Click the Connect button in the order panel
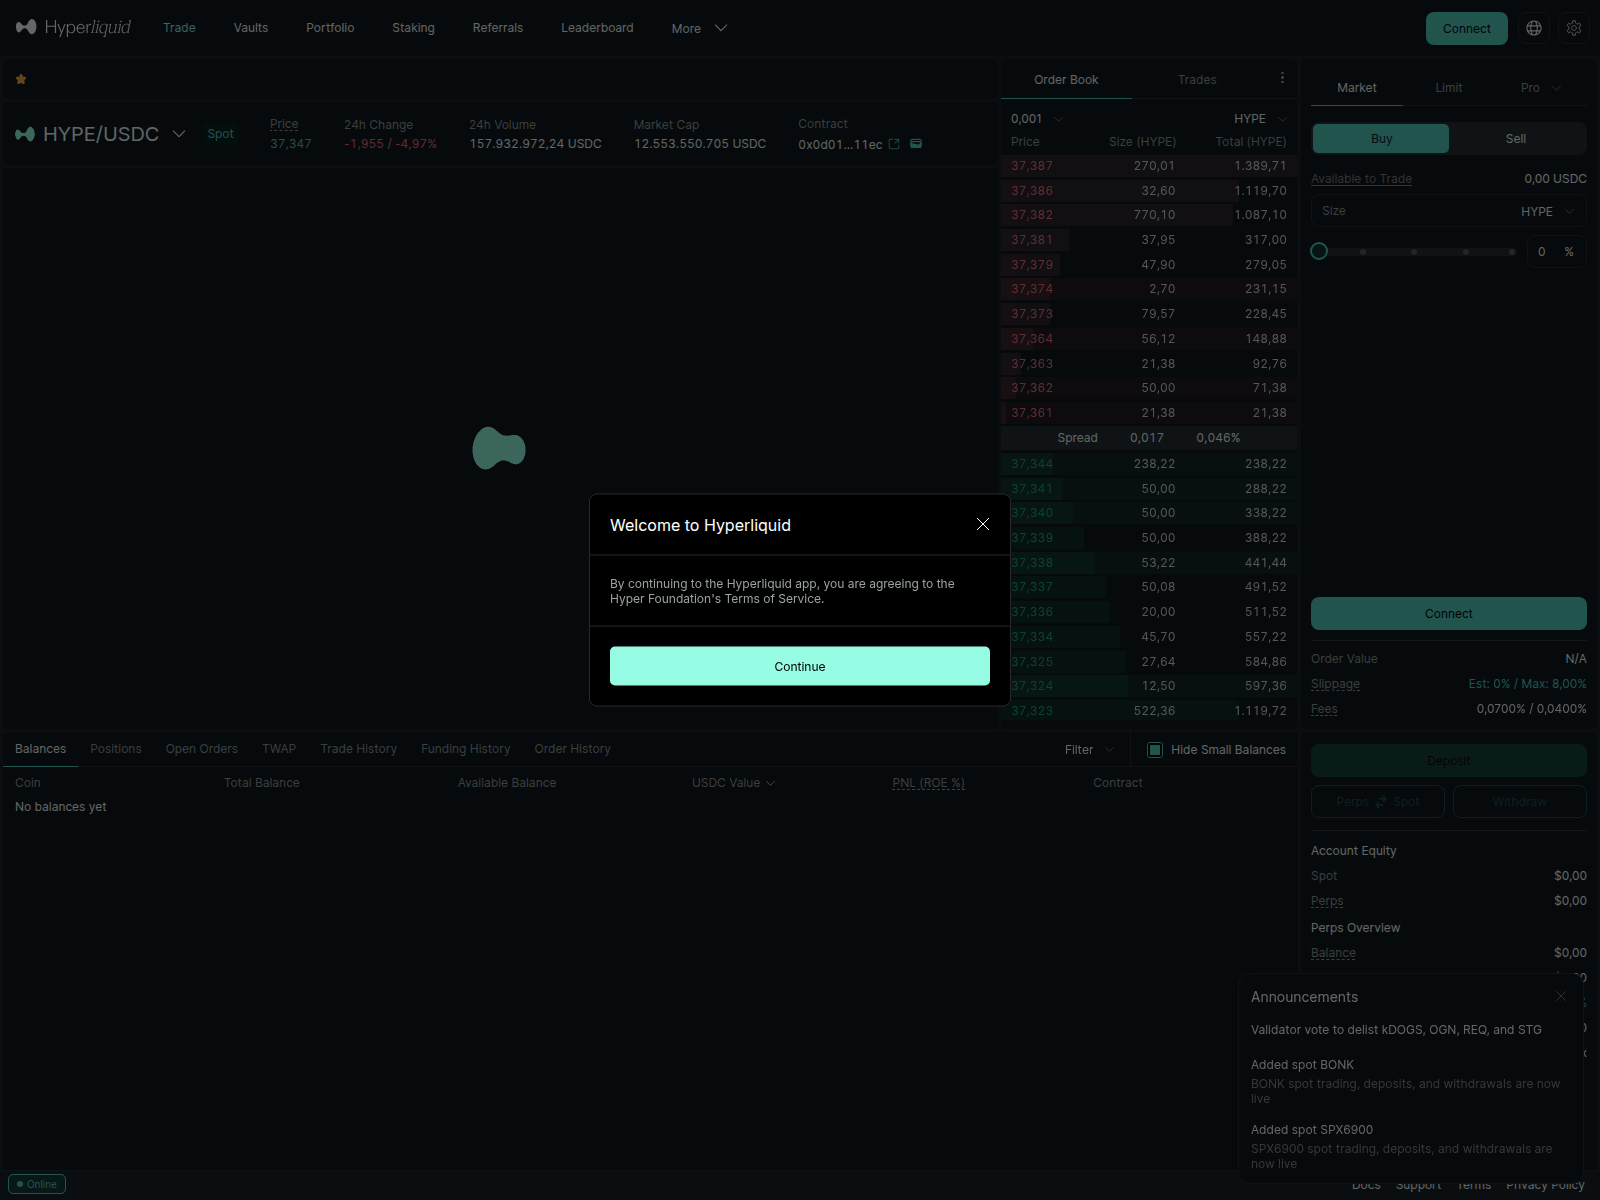This screenshot has width=1600, height=1200. pyautogui.click(x=1449, y=614)
